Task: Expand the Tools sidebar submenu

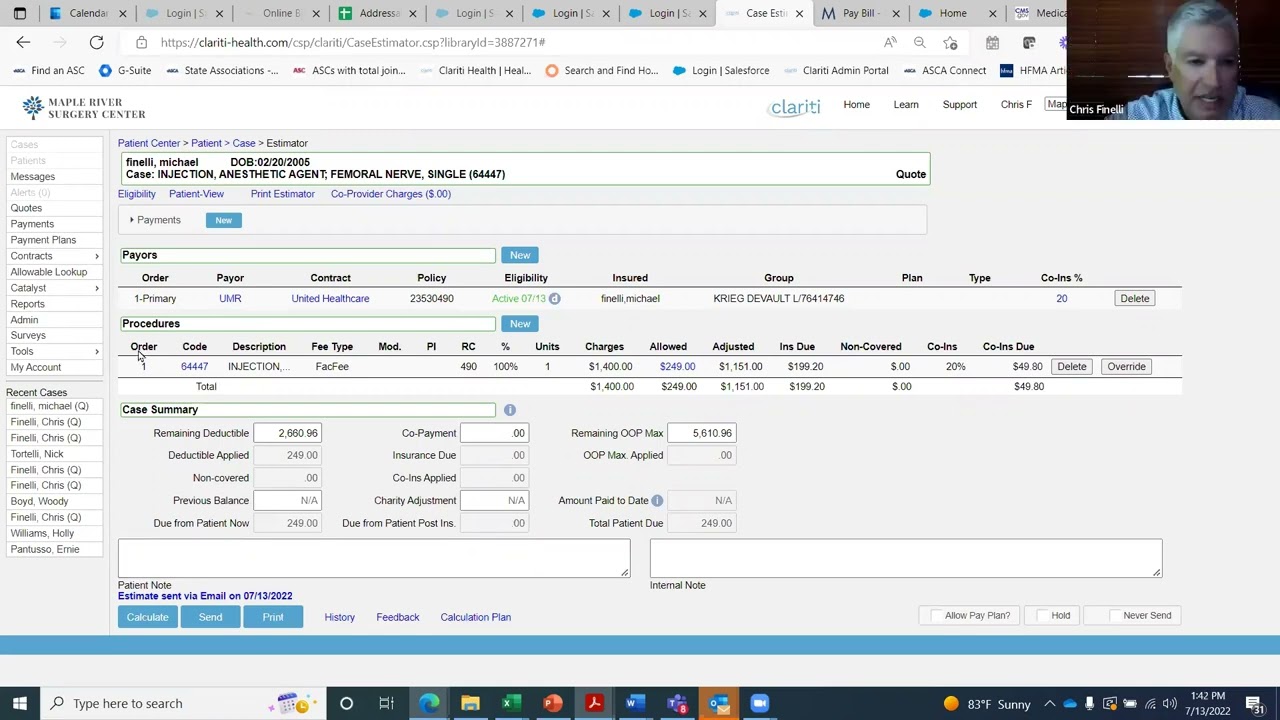Action: pyautogui.click(x=97, y=352)
